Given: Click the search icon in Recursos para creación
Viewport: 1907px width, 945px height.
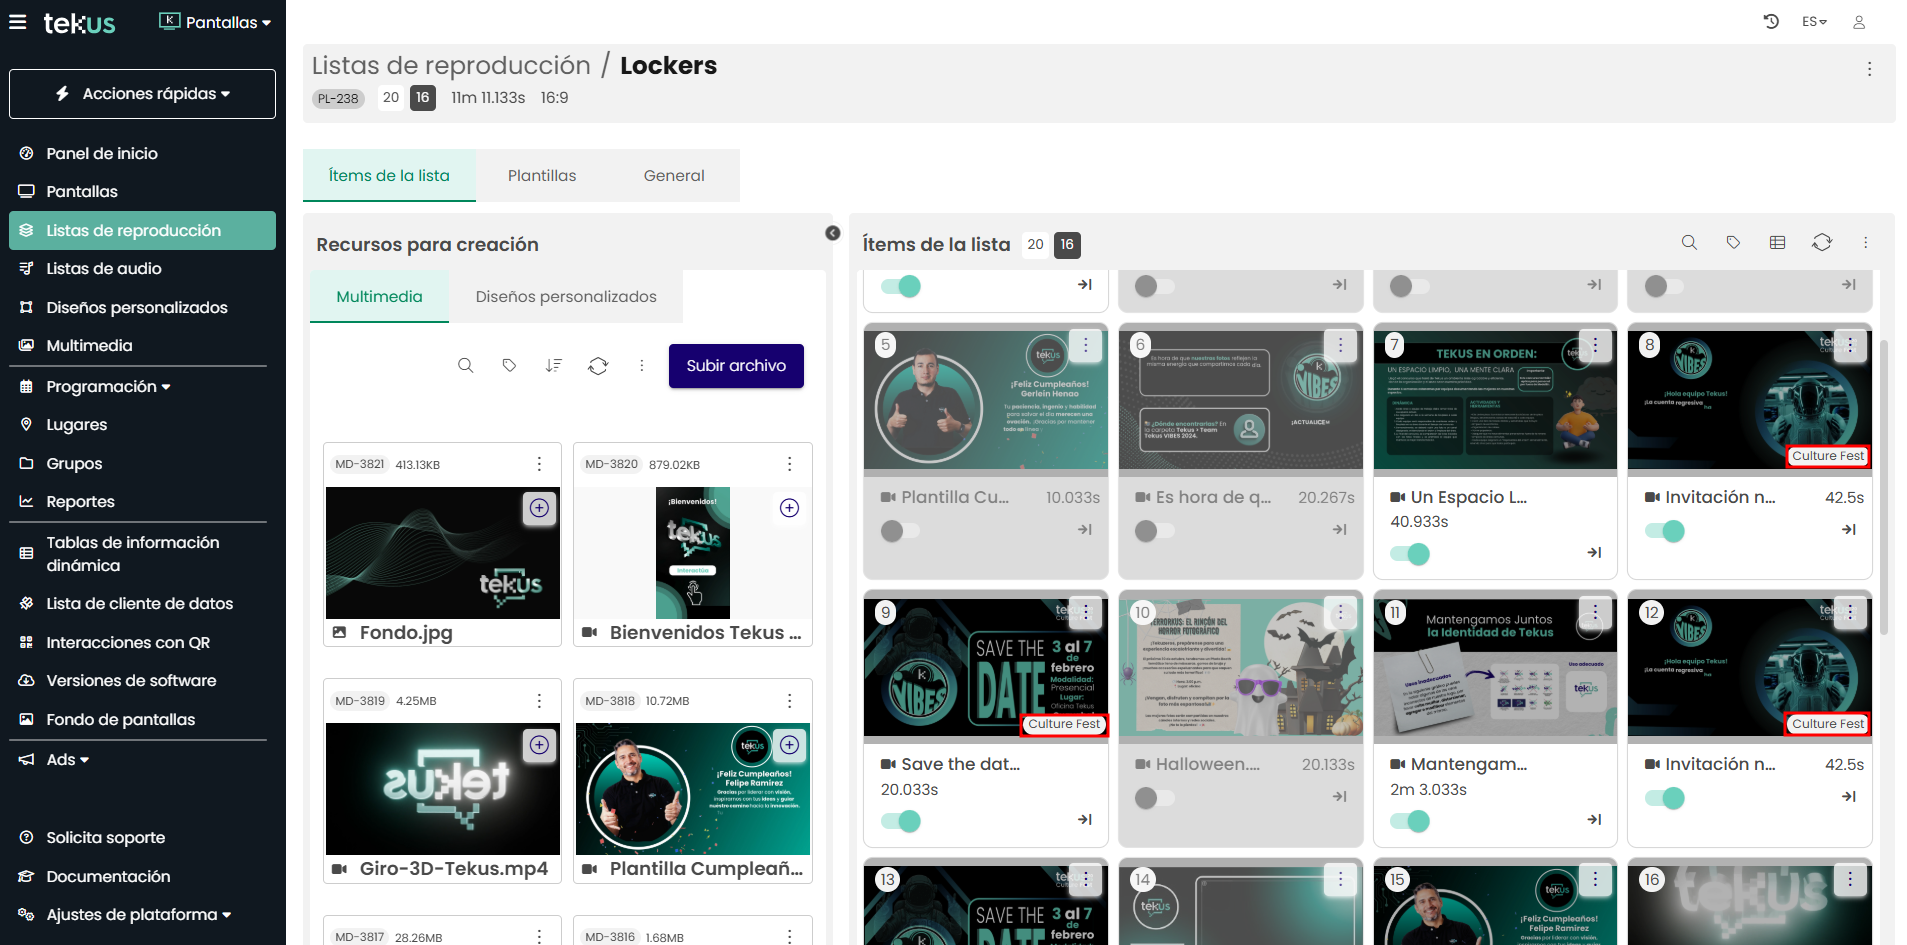Looking at the screenshot, I should (x=465, y=366).
